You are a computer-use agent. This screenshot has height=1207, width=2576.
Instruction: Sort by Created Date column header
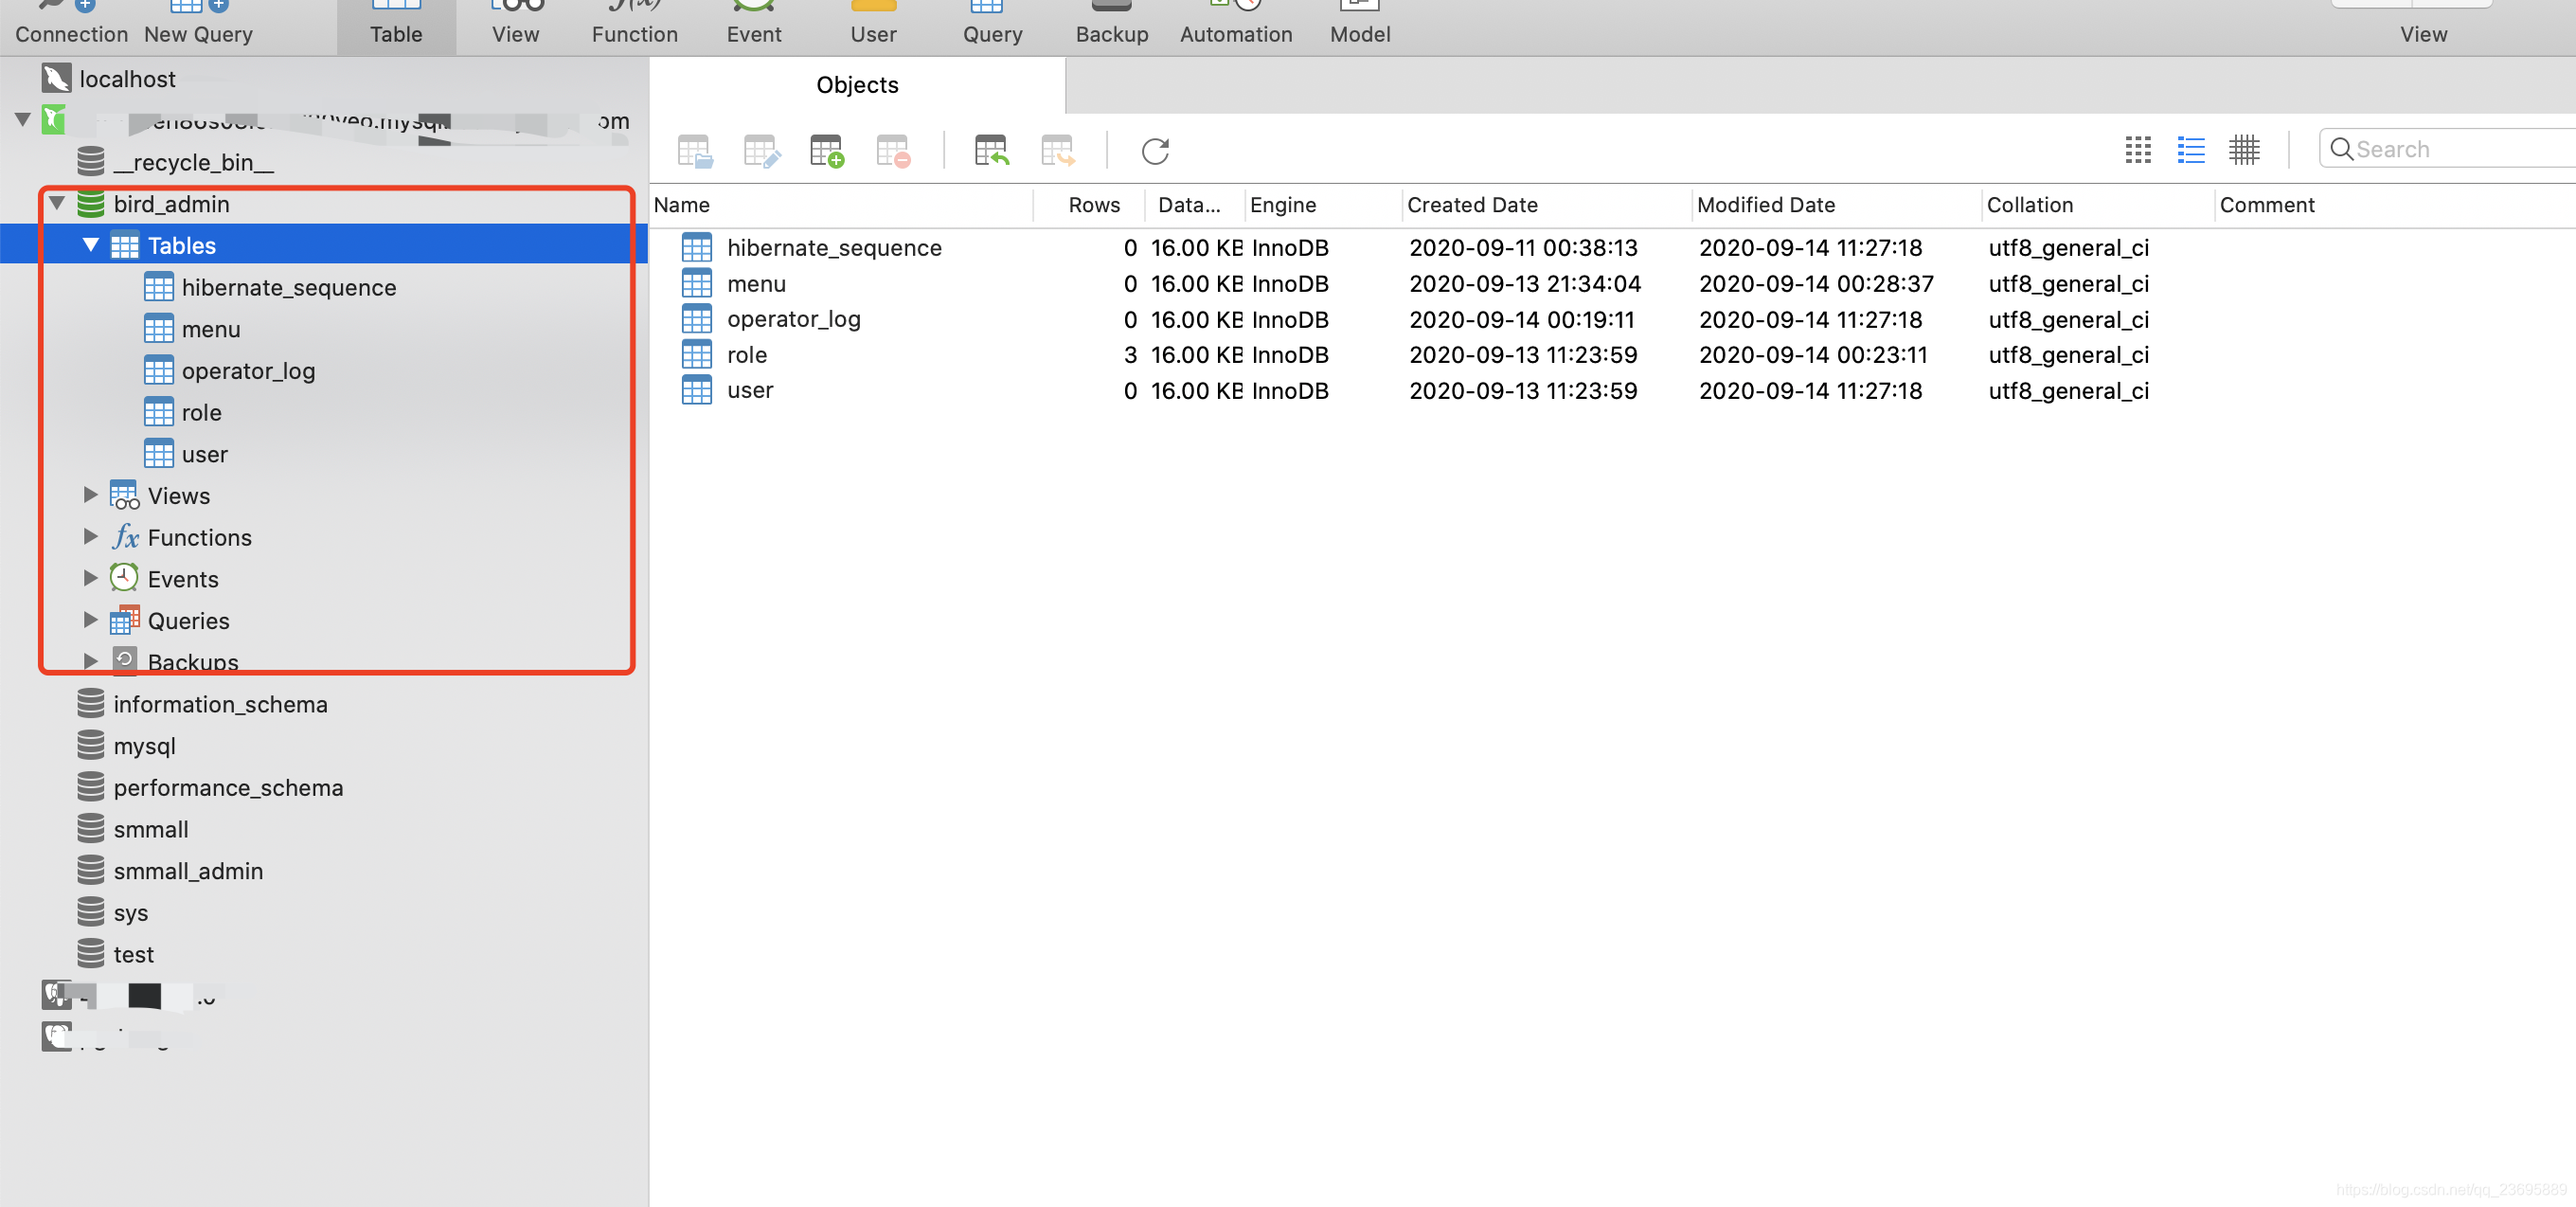click(1547, 205)
